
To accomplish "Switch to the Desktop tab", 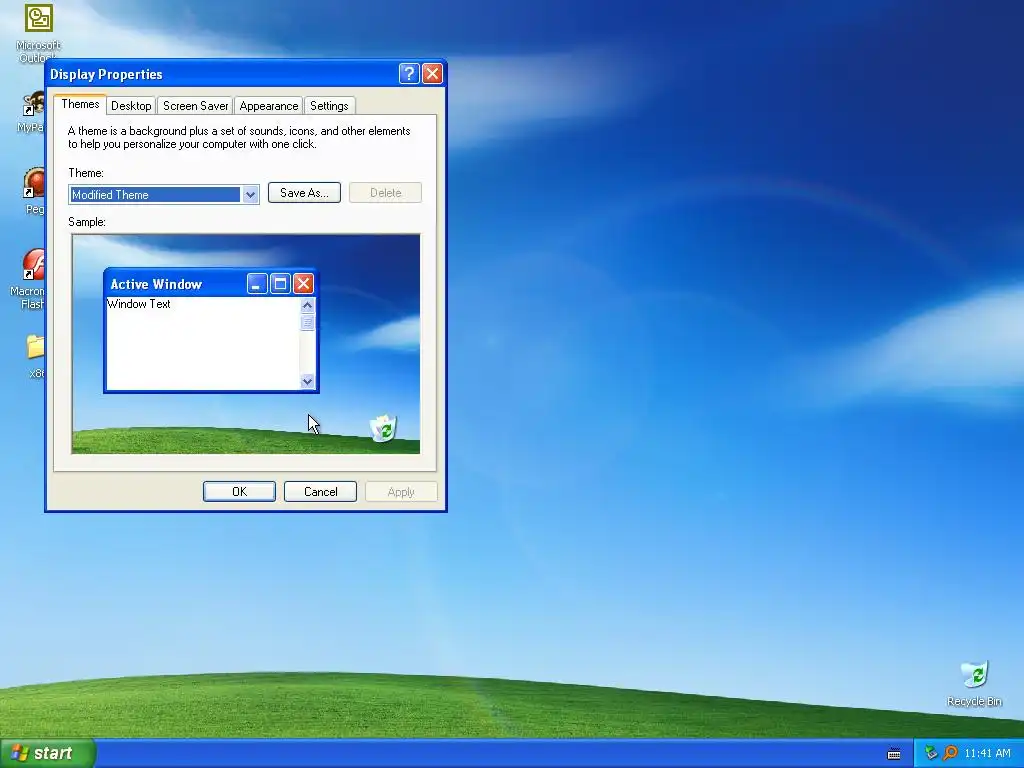I will pyautogui.click(x=131, y=106).
